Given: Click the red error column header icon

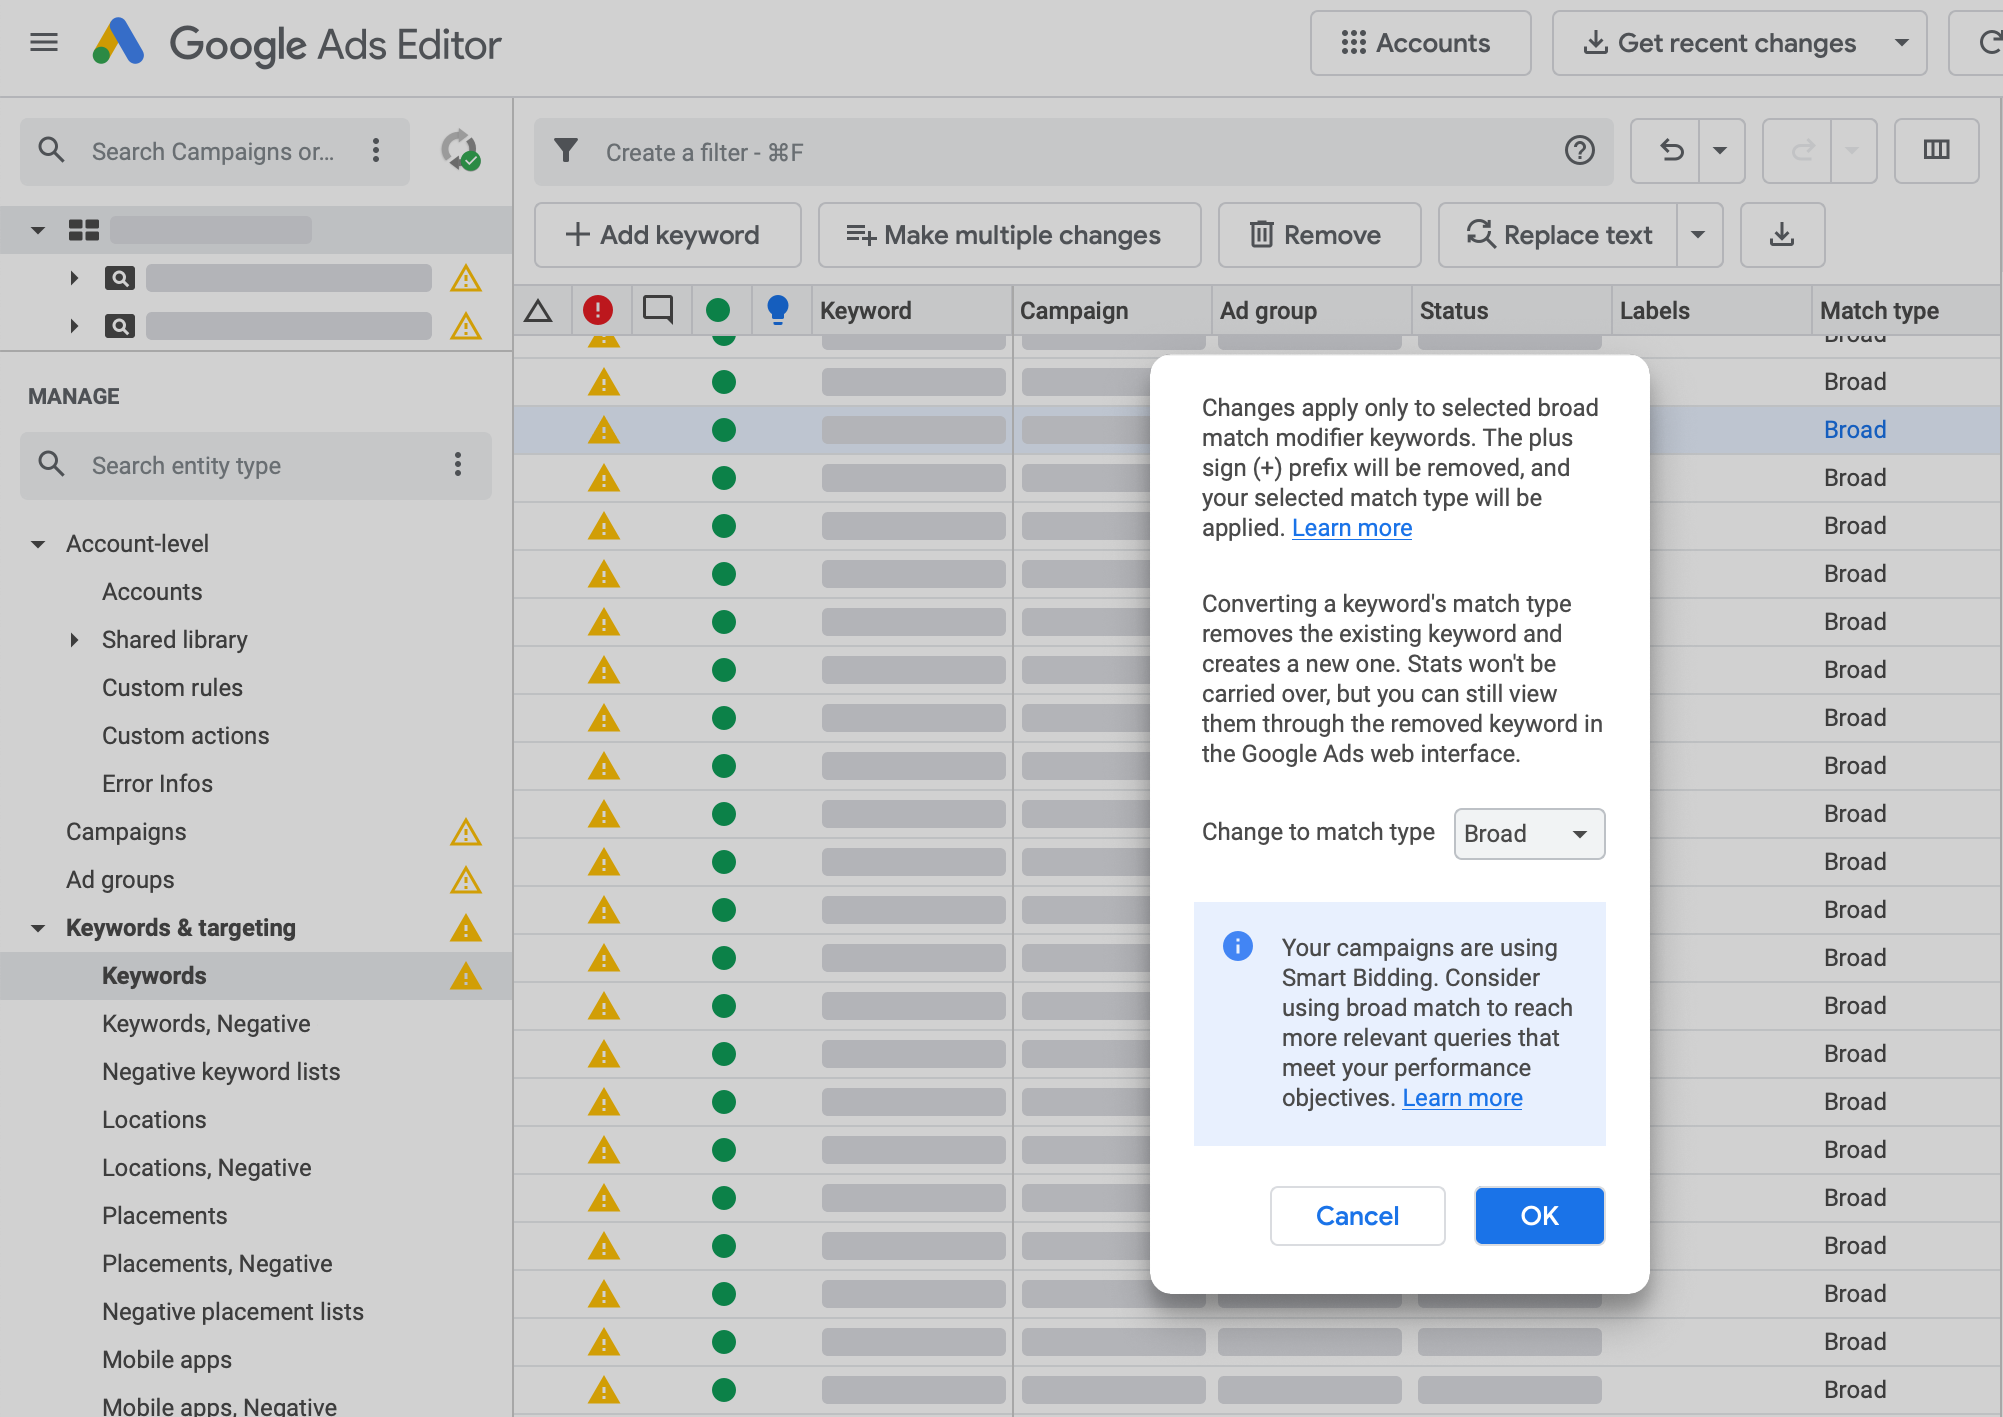Looking at the screenshot, I should tap(599, 310).
